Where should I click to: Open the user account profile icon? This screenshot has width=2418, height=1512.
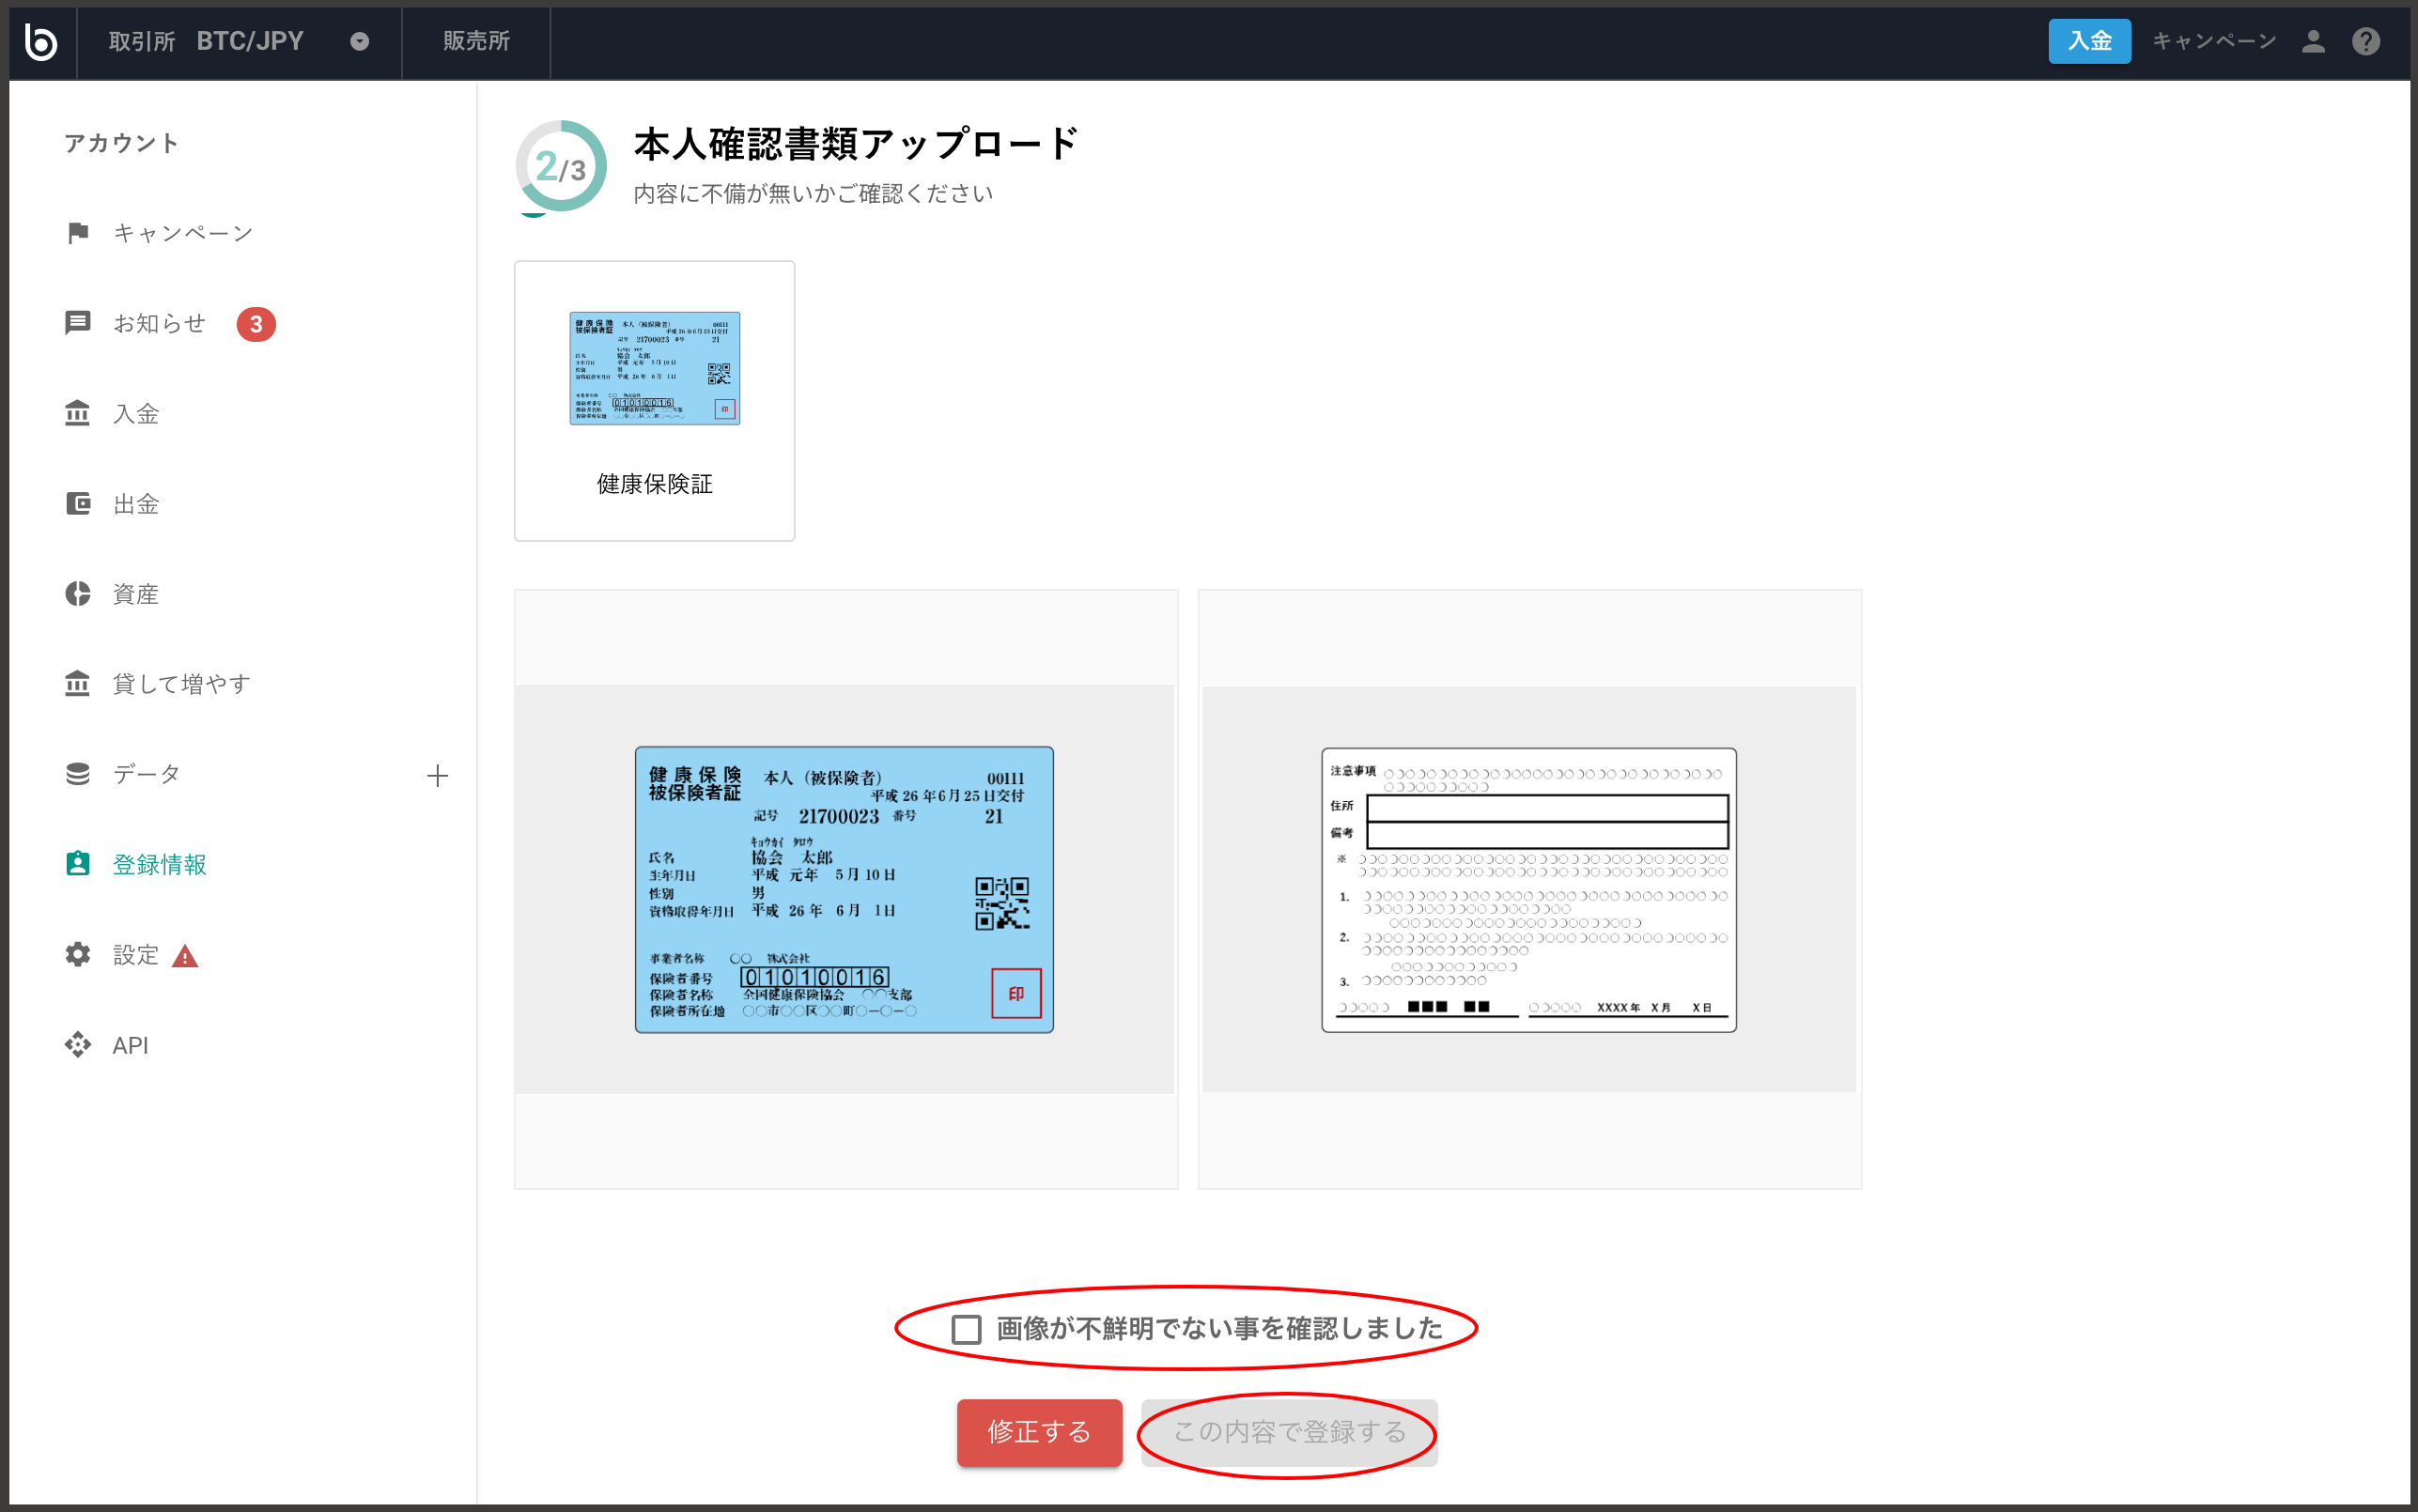(x=2313, y=42)
